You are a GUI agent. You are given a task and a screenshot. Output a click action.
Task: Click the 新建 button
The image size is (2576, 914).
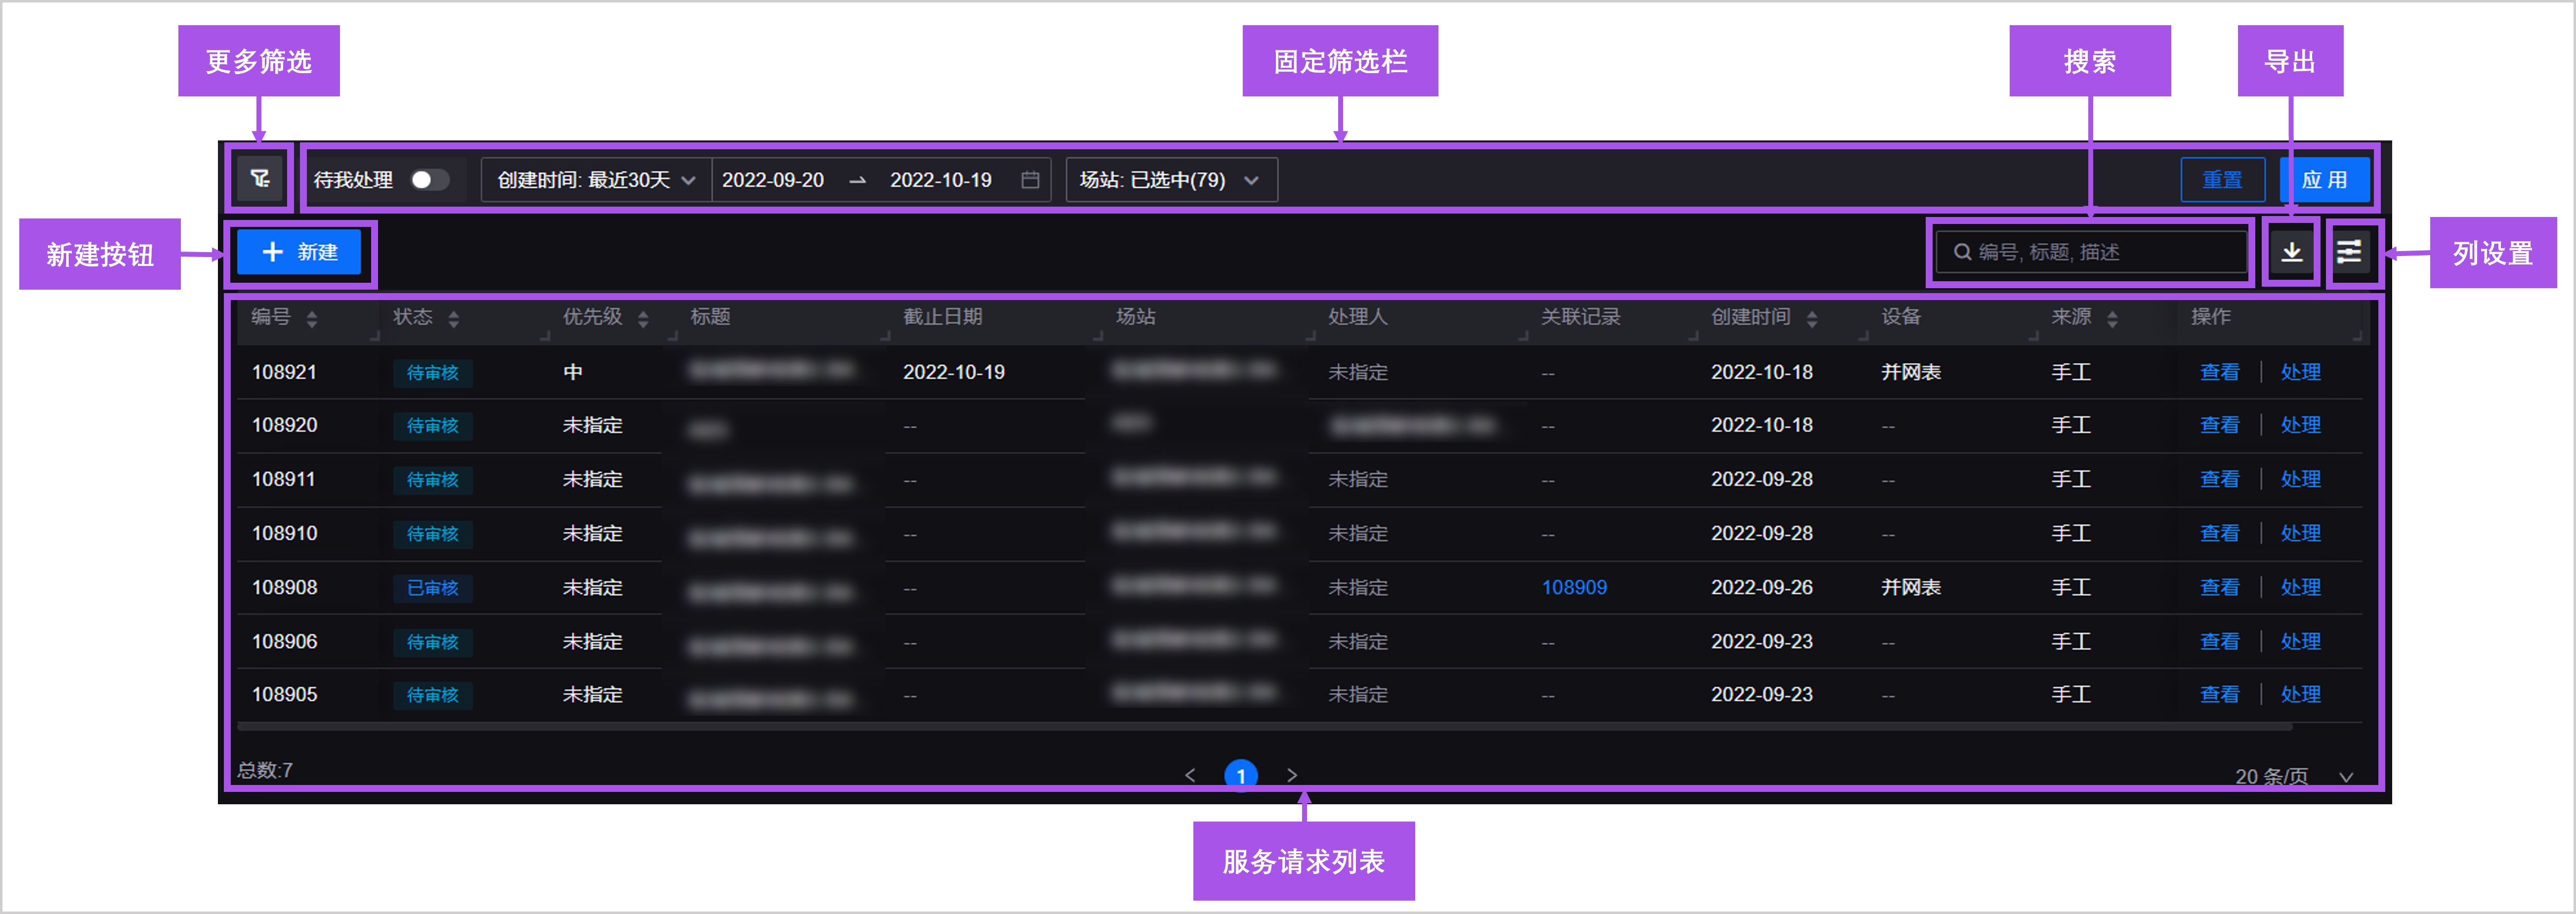coord(299,252)
